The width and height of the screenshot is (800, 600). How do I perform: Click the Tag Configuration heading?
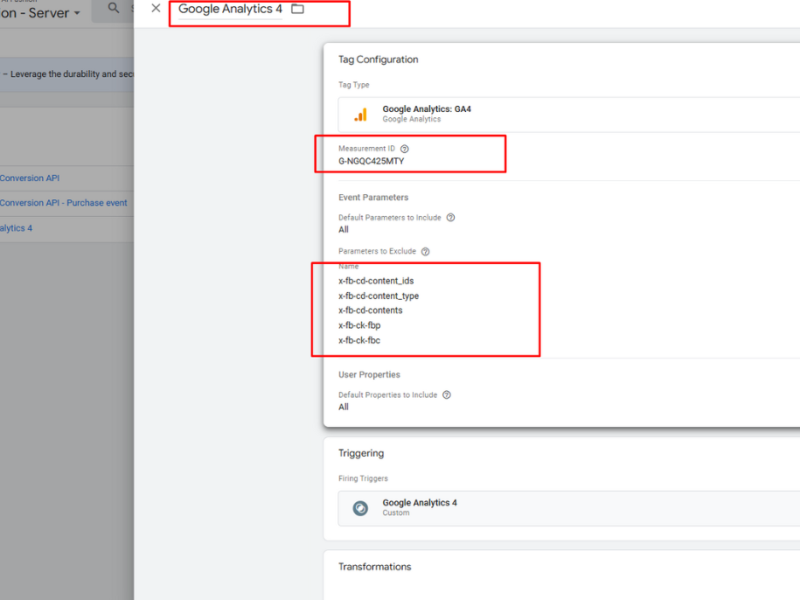(x=378, y=60)
